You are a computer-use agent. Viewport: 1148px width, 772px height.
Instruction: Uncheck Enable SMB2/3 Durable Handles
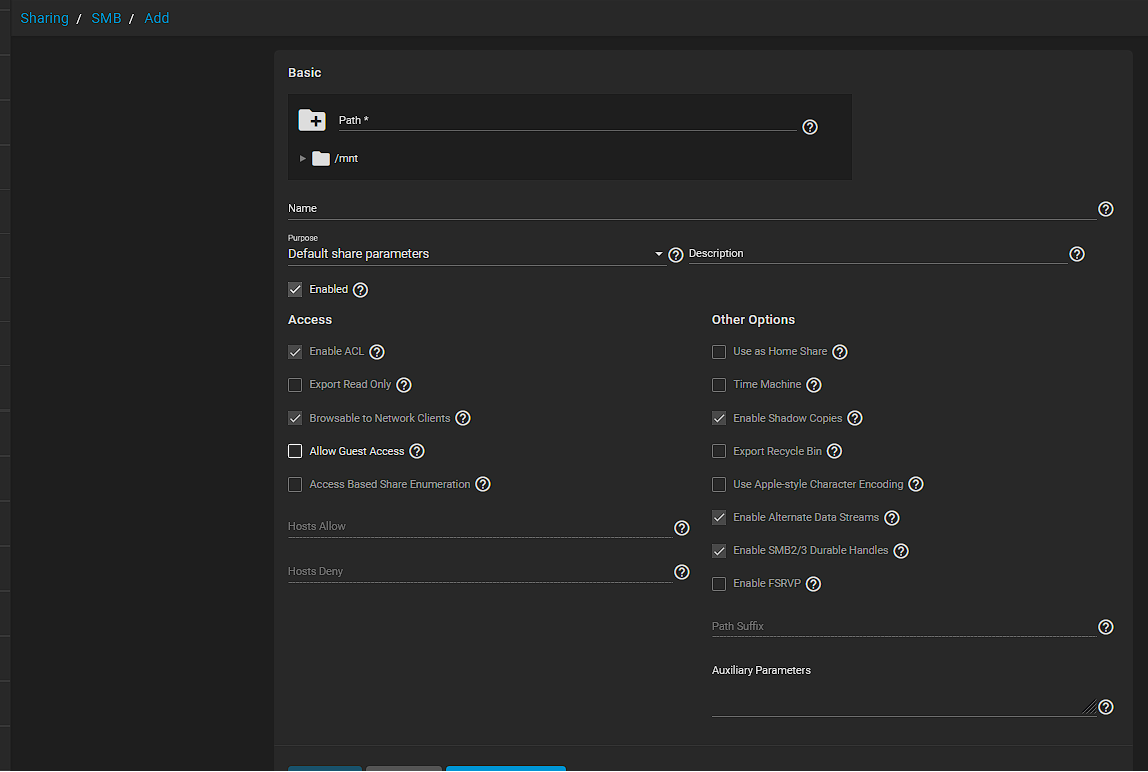[x=719, y=551]
